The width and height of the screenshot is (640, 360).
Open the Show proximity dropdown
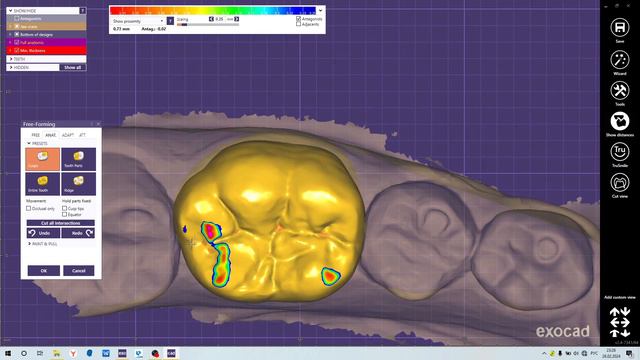pyautogui.click(x=138, y=21)
